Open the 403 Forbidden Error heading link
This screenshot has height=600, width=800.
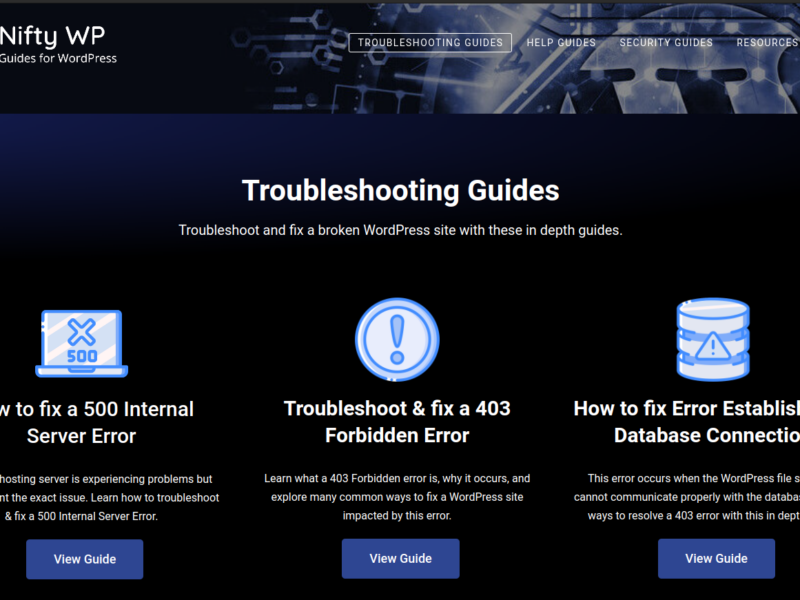coord(397,422)
